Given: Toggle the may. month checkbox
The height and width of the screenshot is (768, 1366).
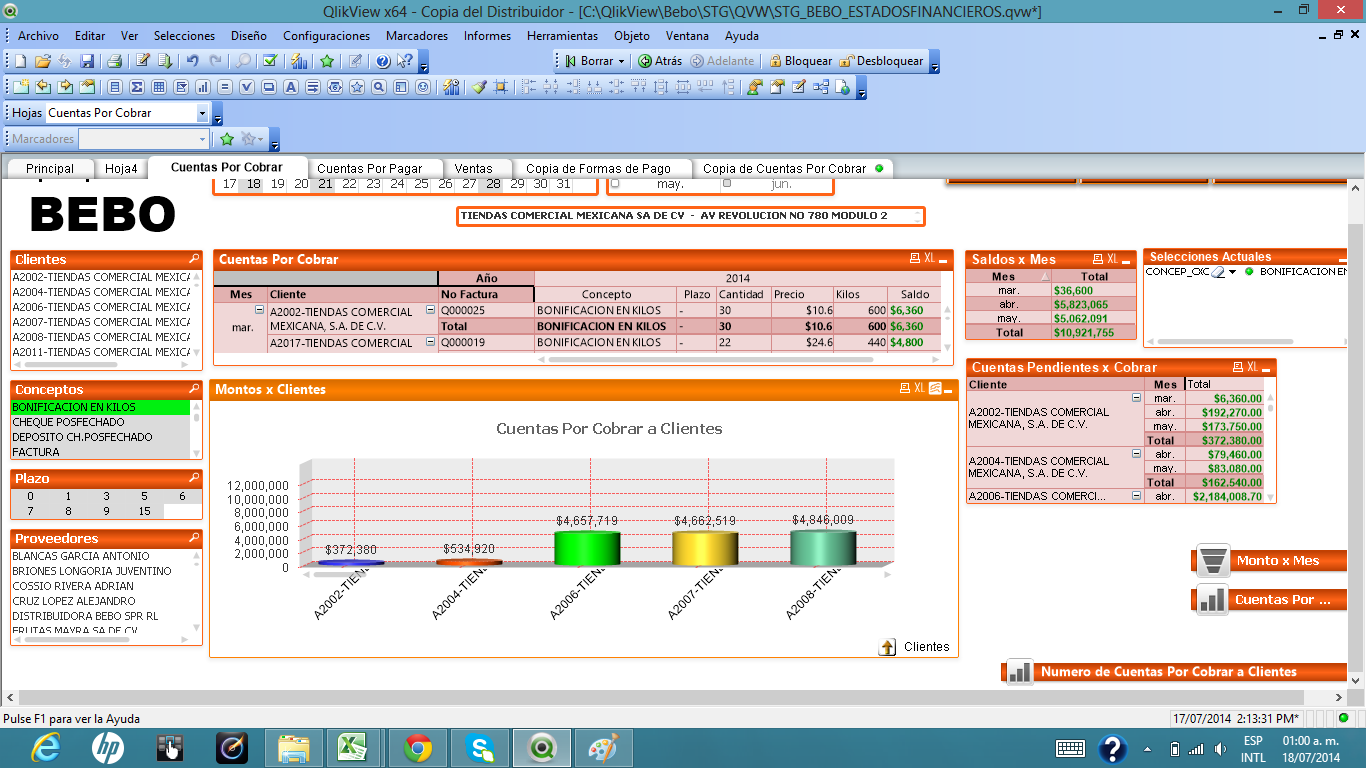Looking at the screenshot, I should click(x=615, y=184).
